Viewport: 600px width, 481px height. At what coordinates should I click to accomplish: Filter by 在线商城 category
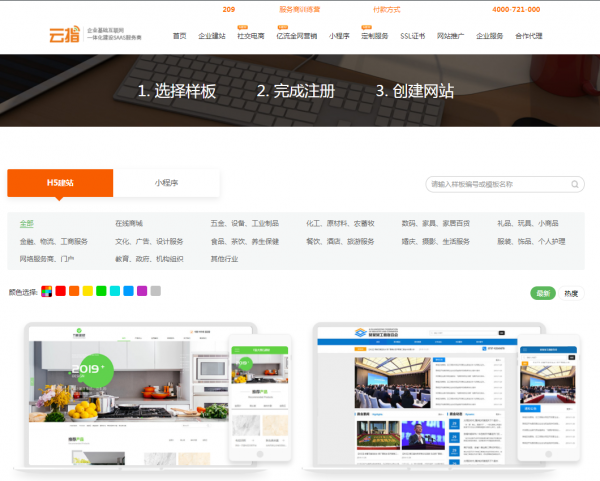(128, 223)
